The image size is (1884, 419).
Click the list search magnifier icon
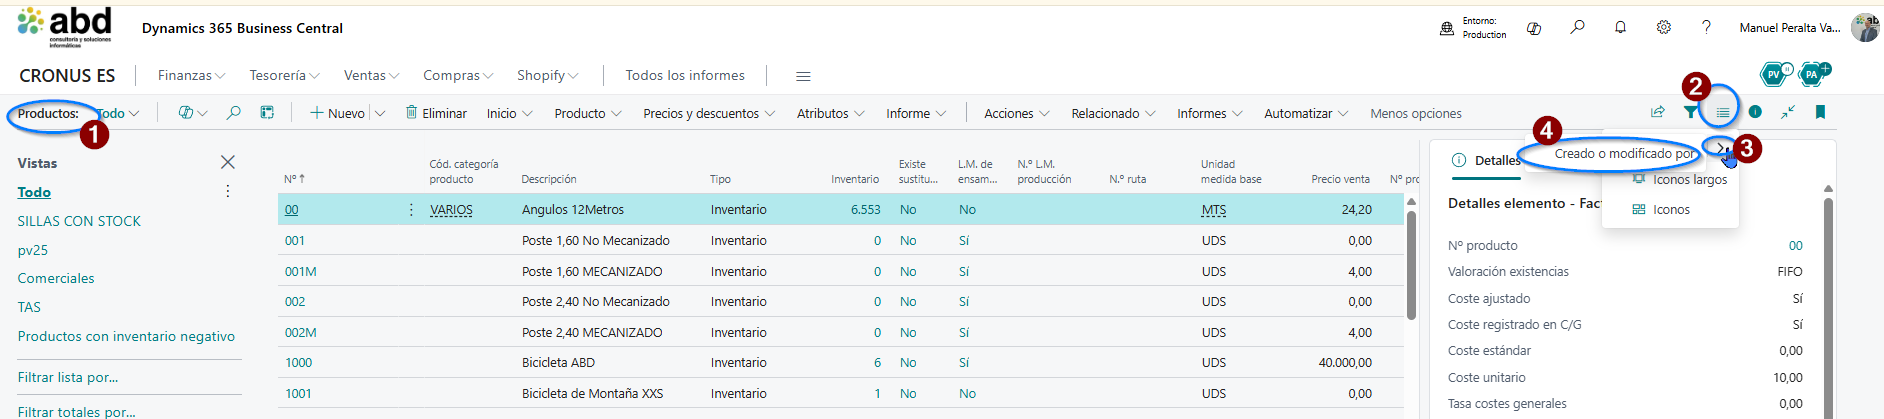pos(233,113)
